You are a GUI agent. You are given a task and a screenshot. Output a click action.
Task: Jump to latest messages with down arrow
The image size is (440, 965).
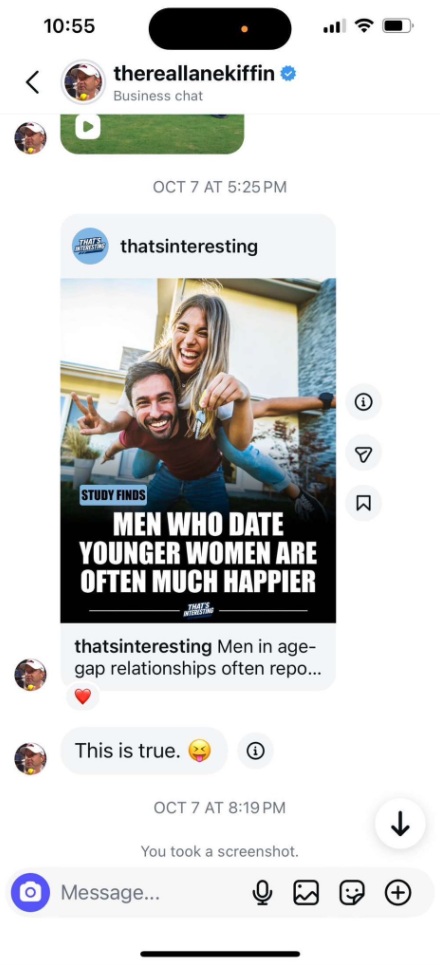tap(401, 824)
